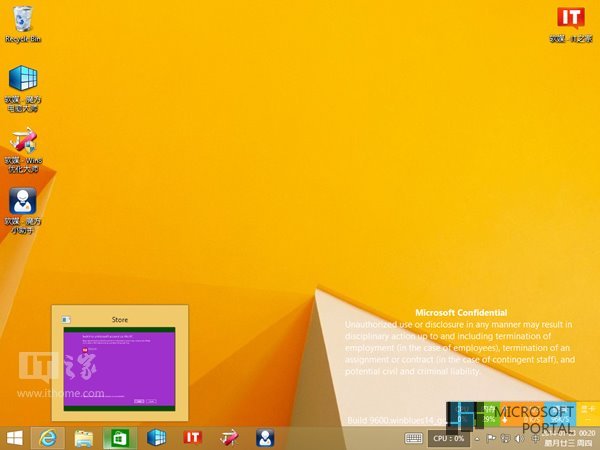Click the yellow widget tile at right edge
Viewport: 600px width, 450px height.
[x=588, y=414]
